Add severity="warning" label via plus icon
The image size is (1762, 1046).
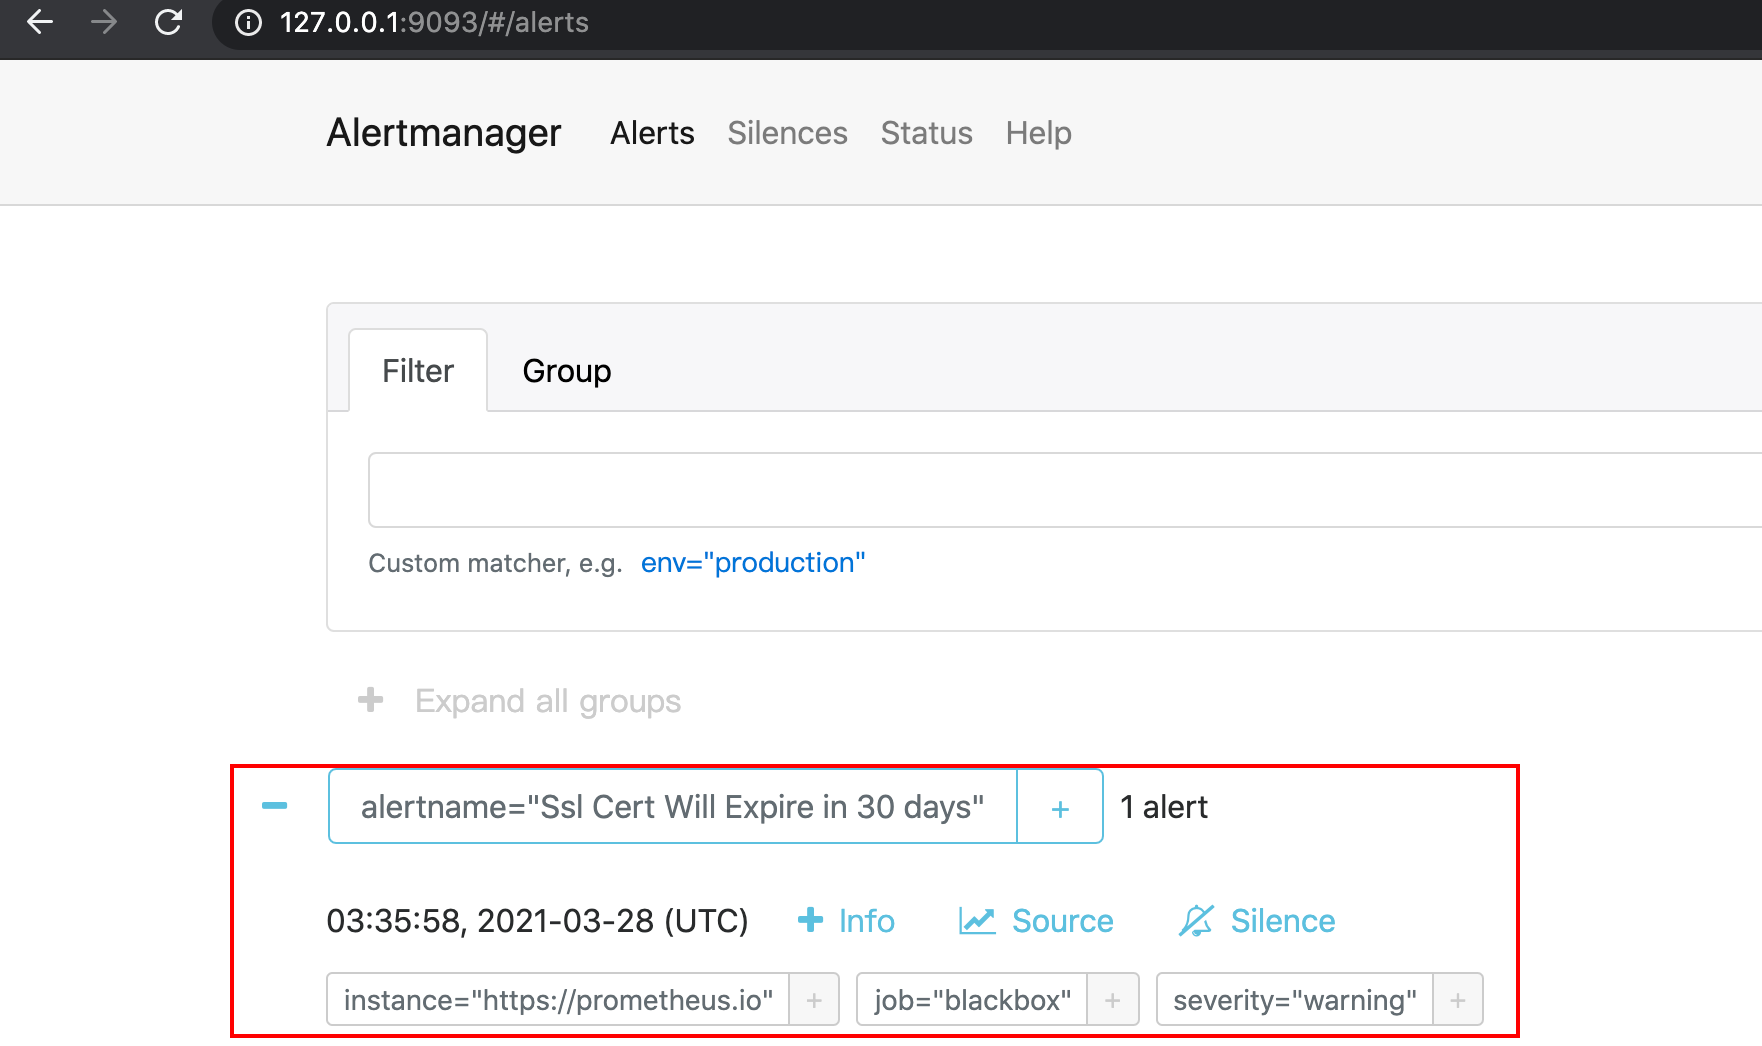tap(1458, 1000)
